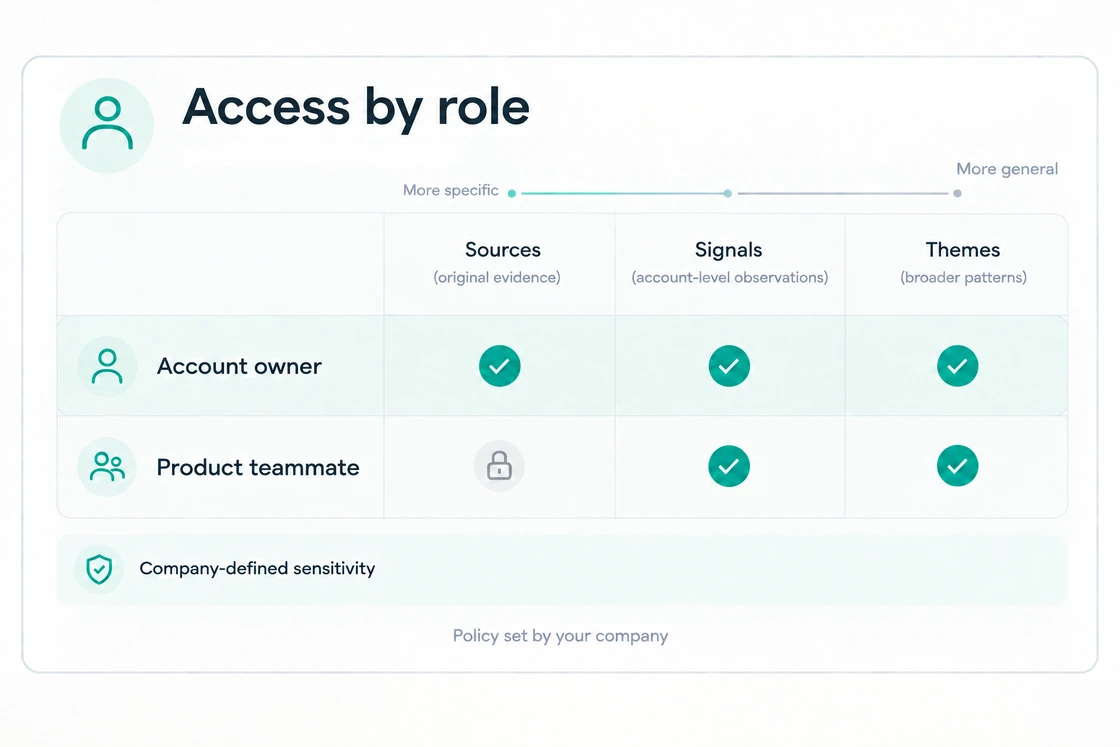Viewport: 1120px width, 747px height.
Task: Click Account owner's Themes checkmark
Action: click(958, 366)
